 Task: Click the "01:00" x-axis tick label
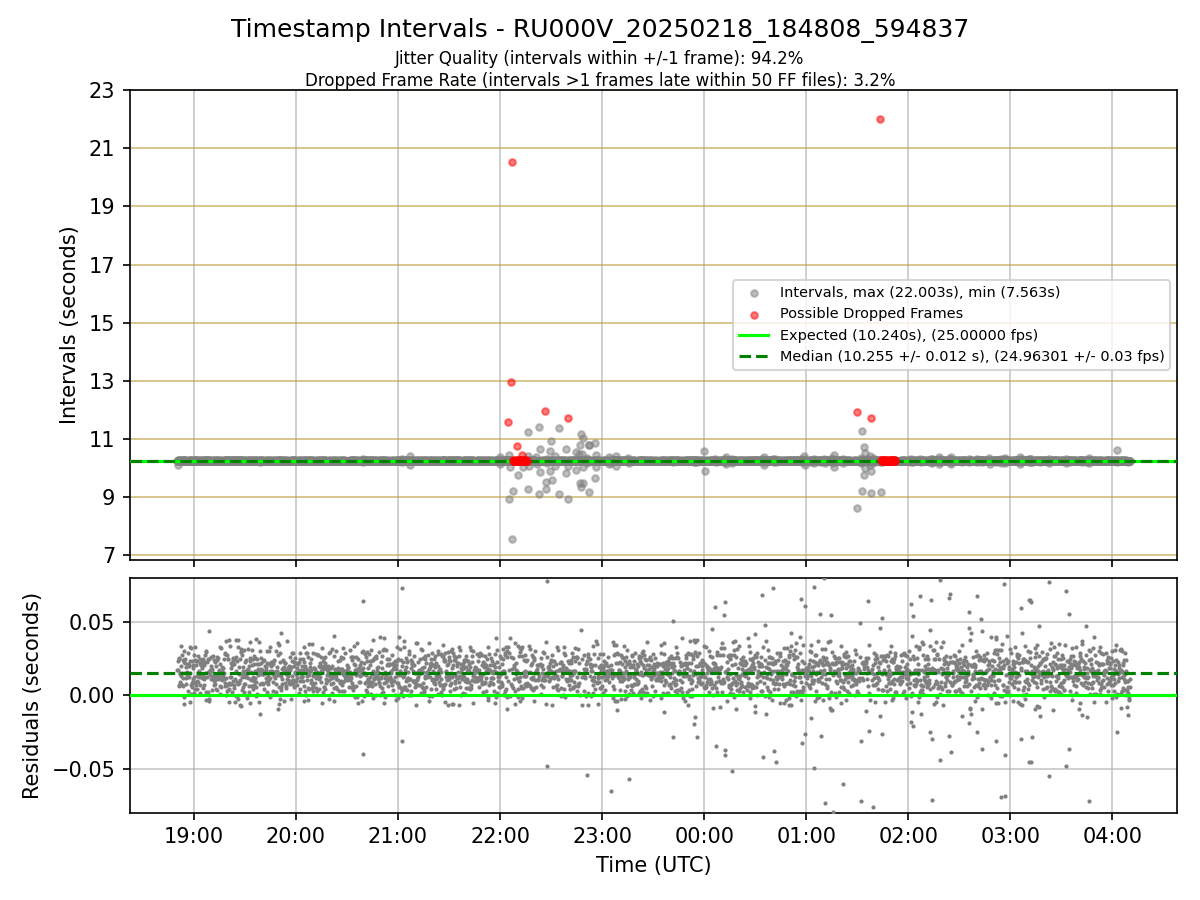coord(806,835)
